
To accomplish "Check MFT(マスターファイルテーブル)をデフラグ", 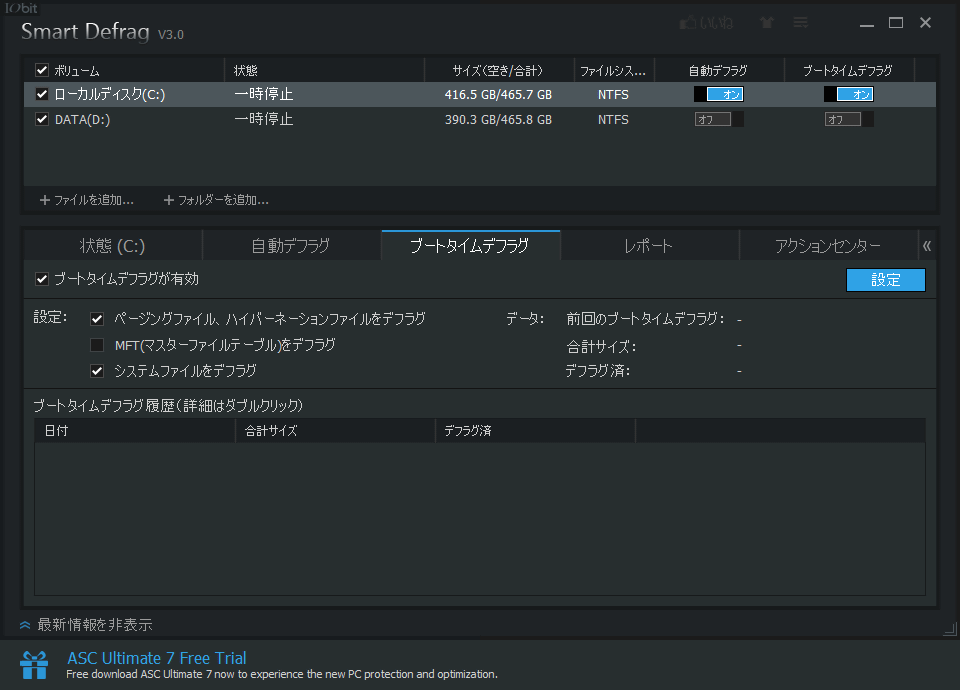I will [97, 345].
